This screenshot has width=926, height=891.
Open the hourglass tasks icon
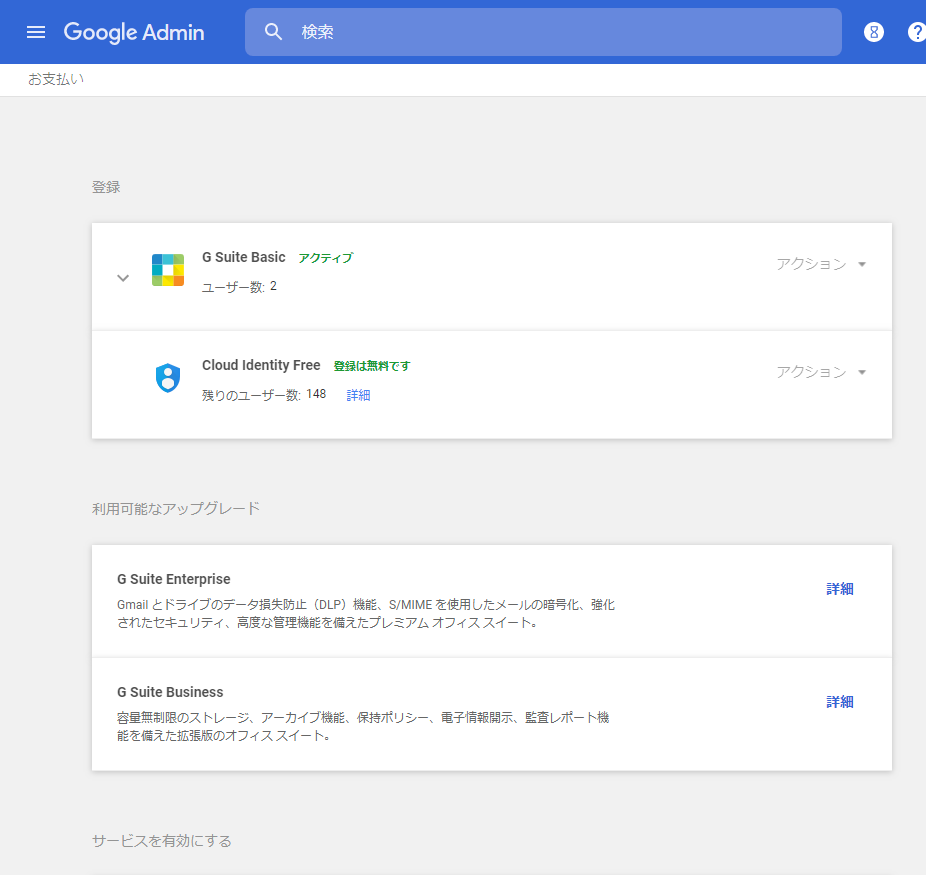(874, 32)
